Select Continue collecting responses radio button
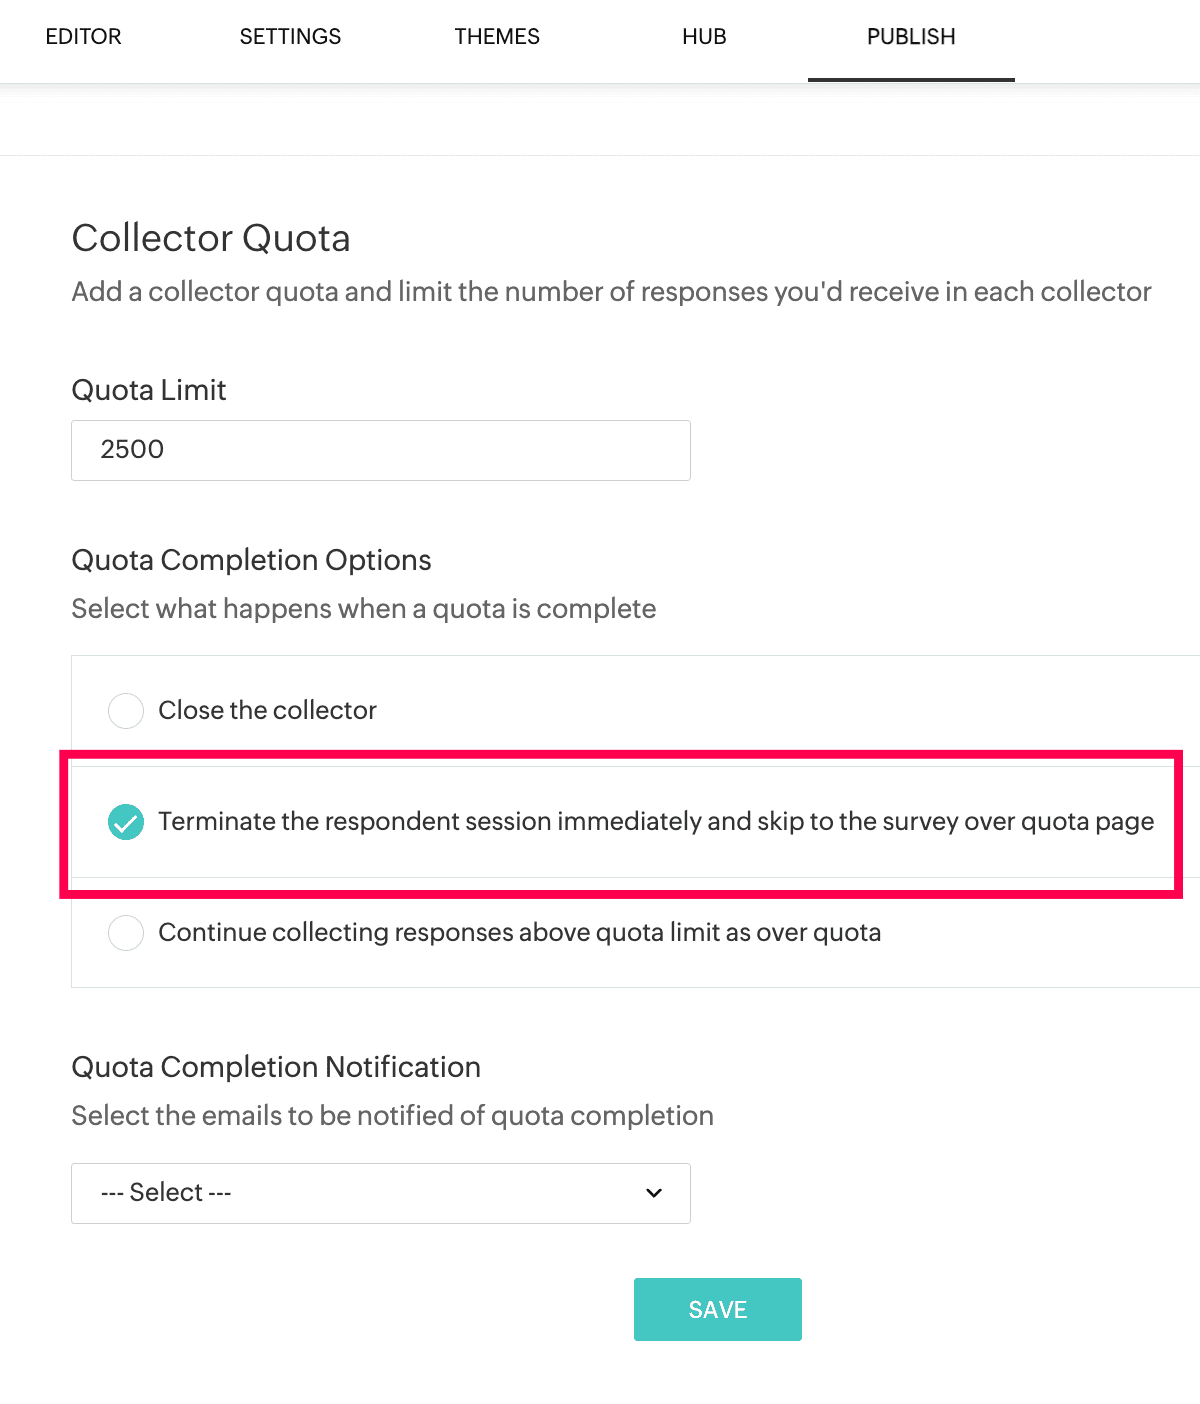Screen dimensions: 1200x1404 click(x=126, y=933)
